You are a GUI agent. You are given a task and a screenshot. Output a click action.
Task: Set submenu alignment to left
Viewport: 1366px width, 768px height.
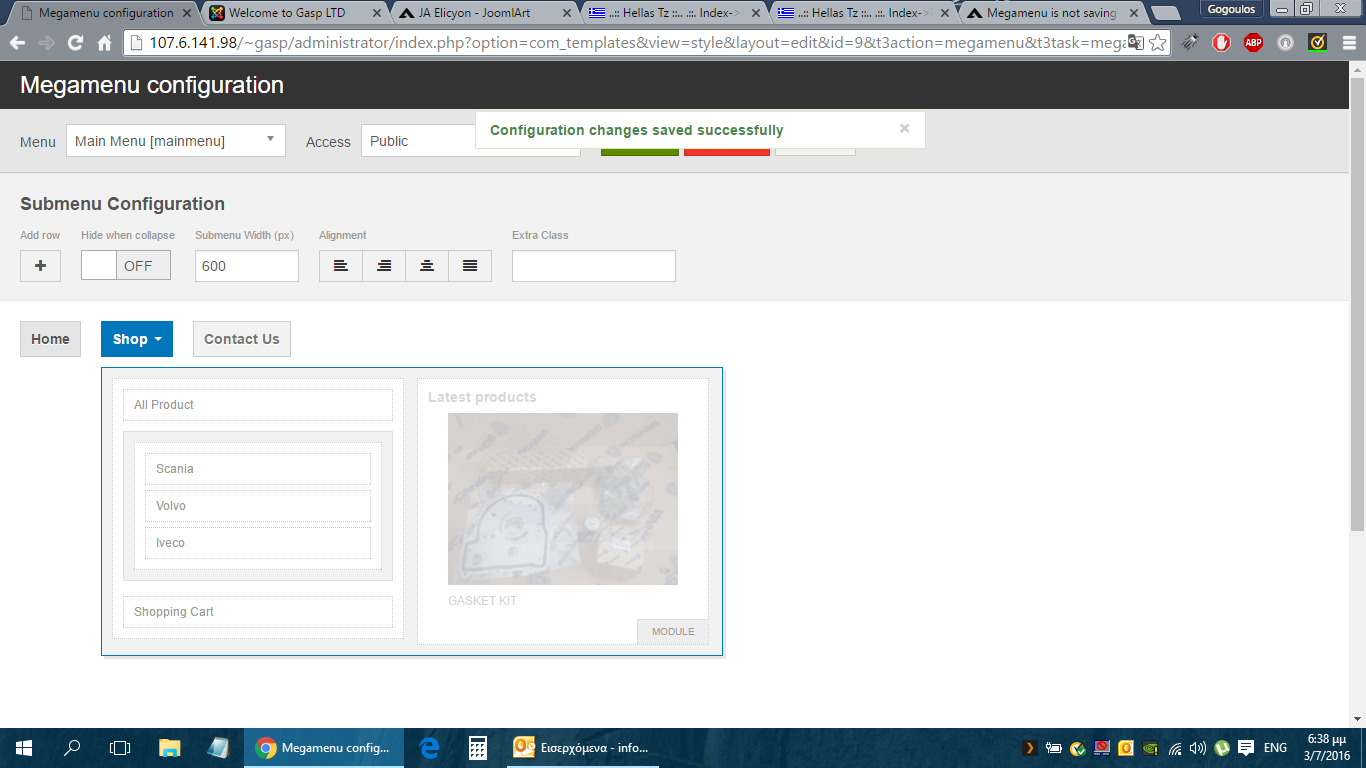tap(341, 266)
